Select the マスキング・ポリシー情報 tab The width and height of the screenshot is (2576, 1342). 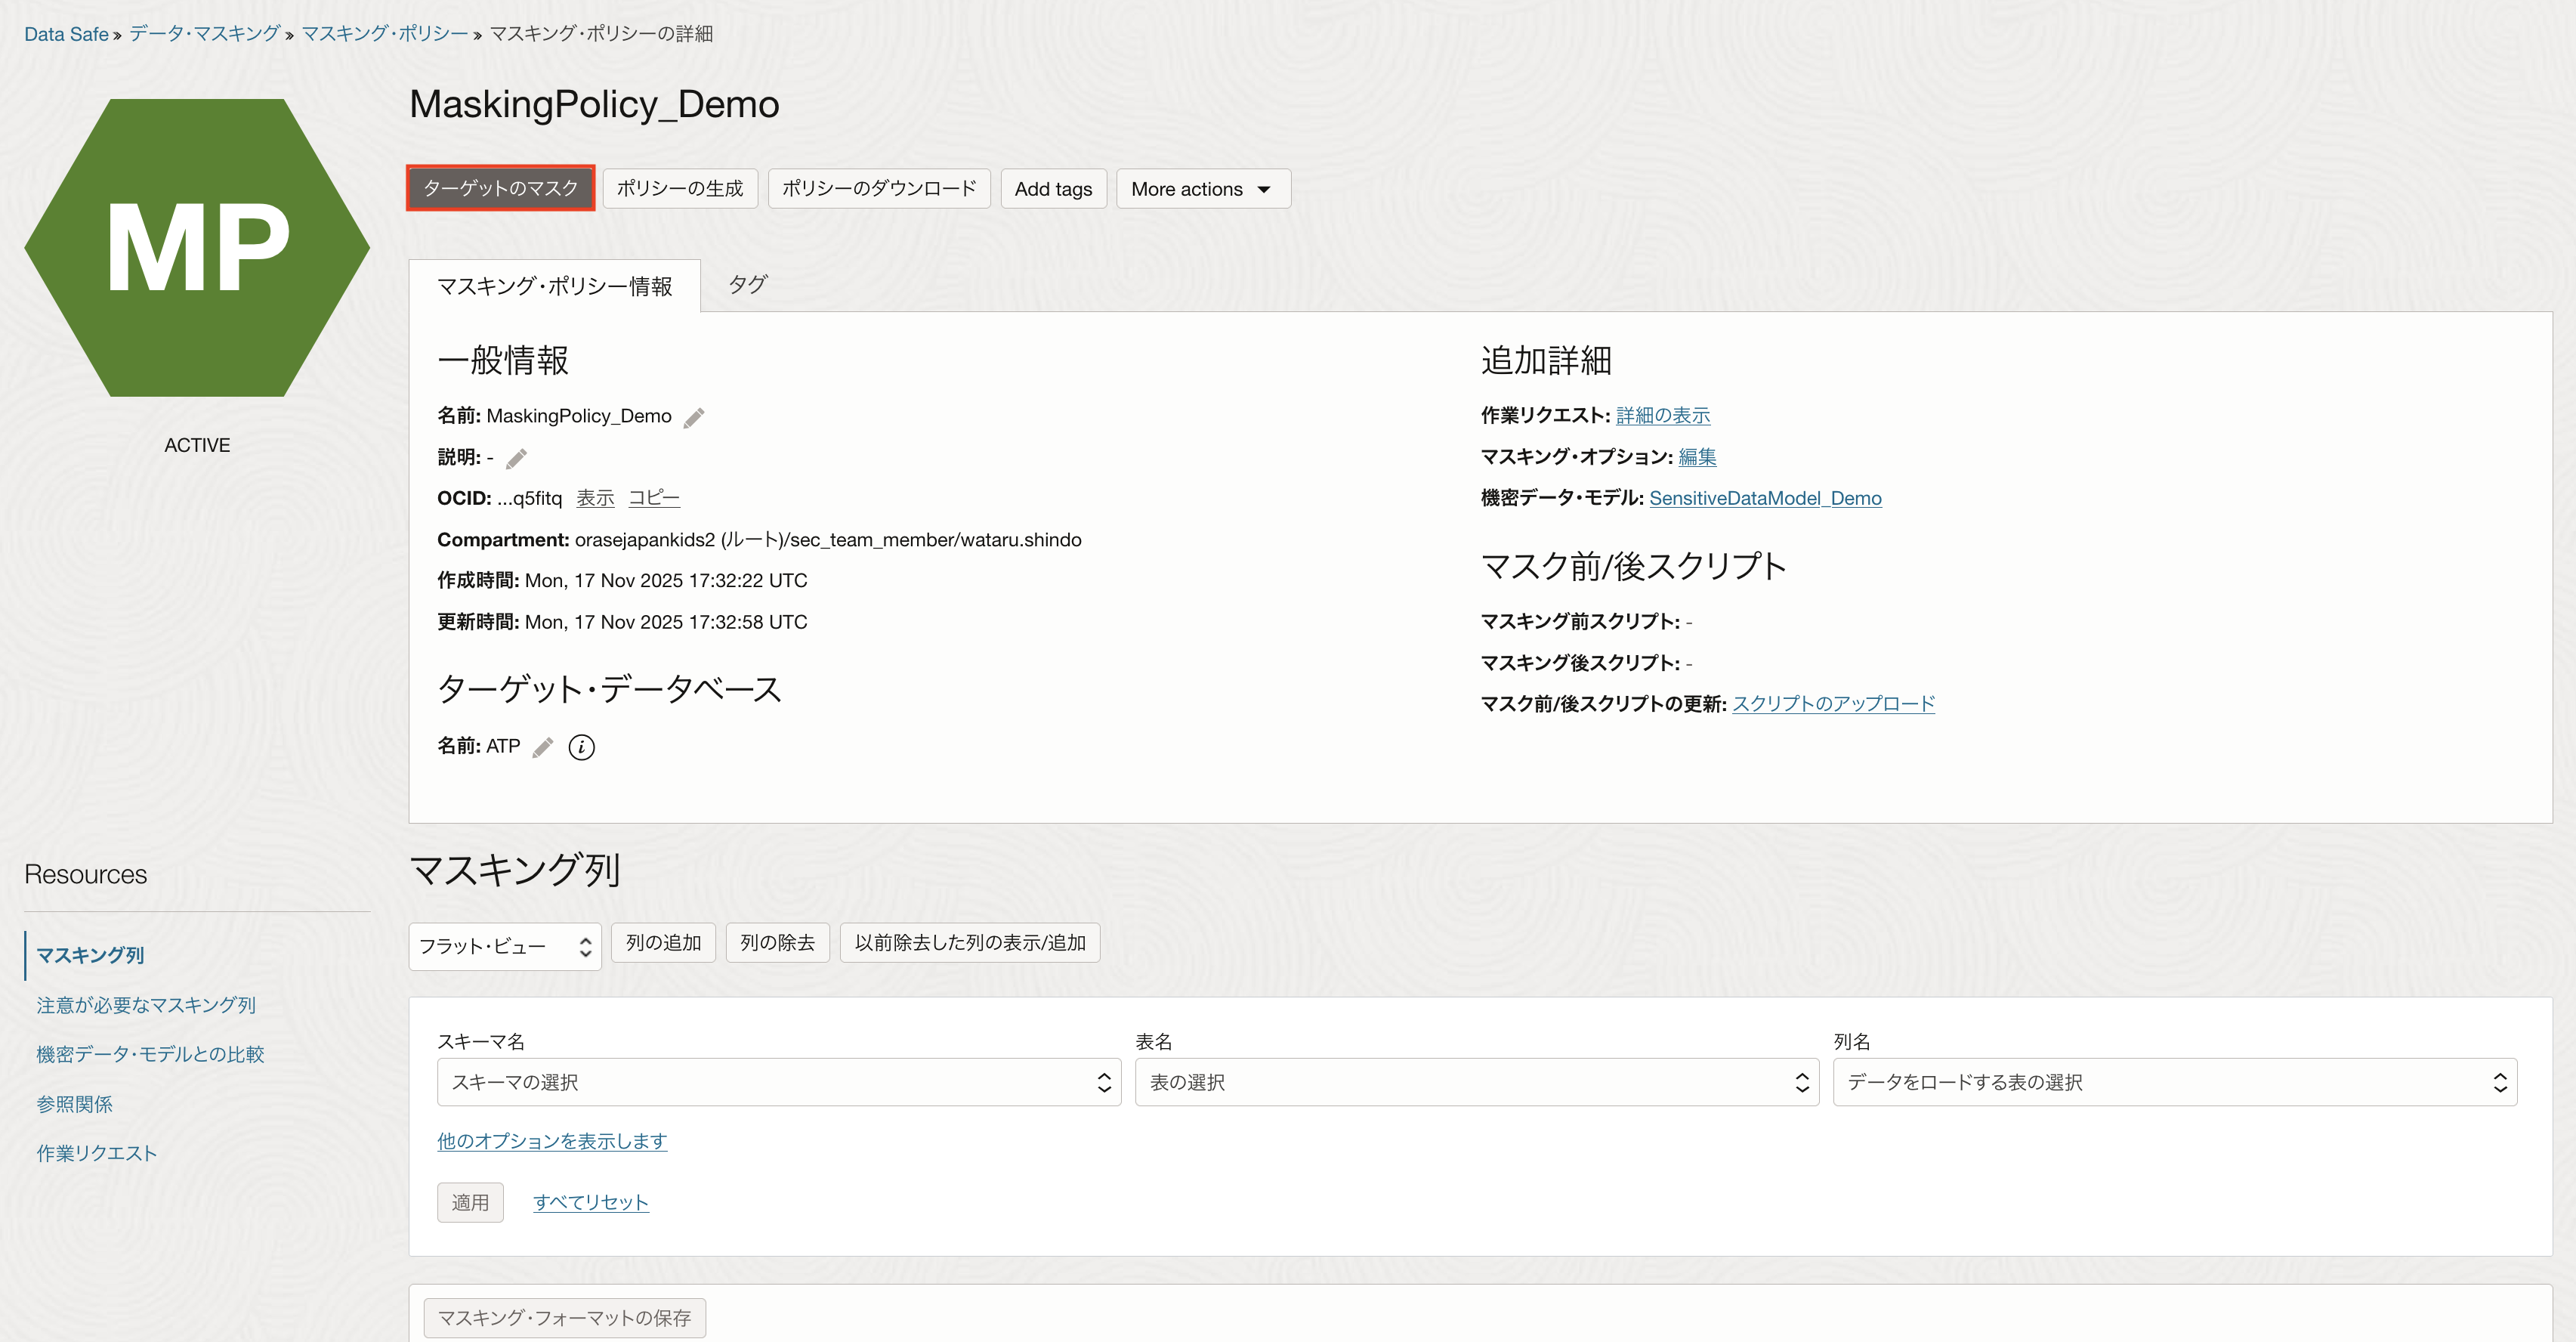point(554,287)
